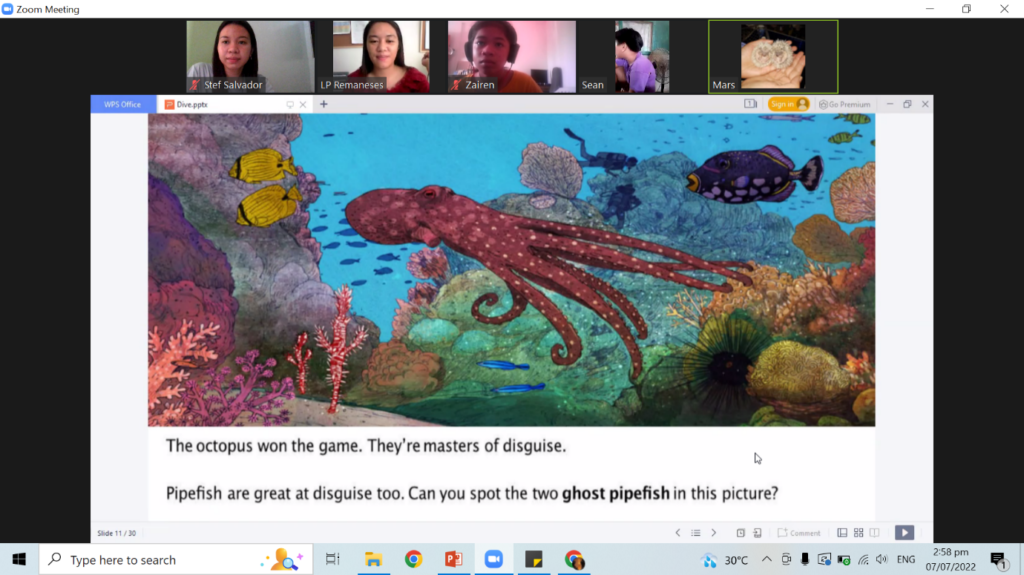
Task: Open the 30°C weather widget
Action: tap(726, 560)
